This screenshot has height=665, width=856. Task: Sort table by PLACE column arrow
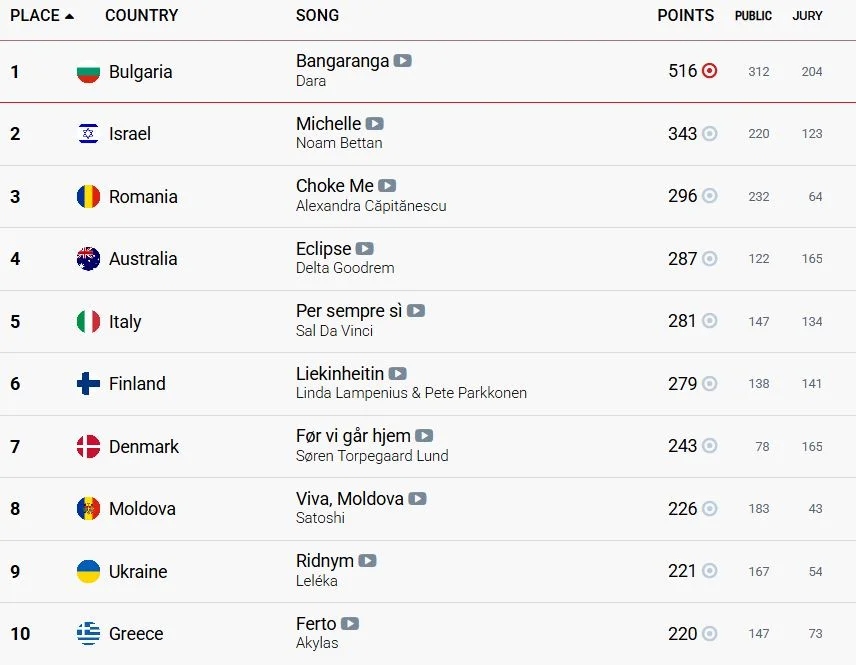coord(69,16)
